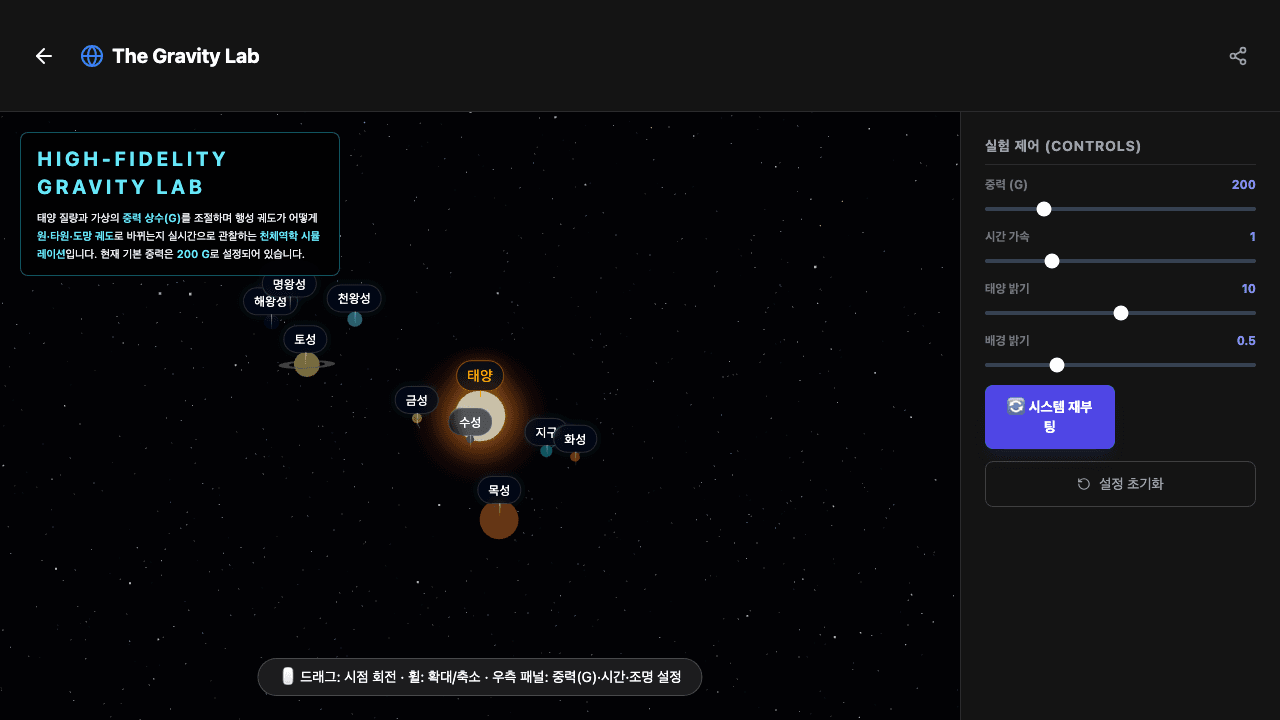Screen dimensions: 1280x720
Task: Click the Jupiter planet sphere
Action: pos(499,521)
